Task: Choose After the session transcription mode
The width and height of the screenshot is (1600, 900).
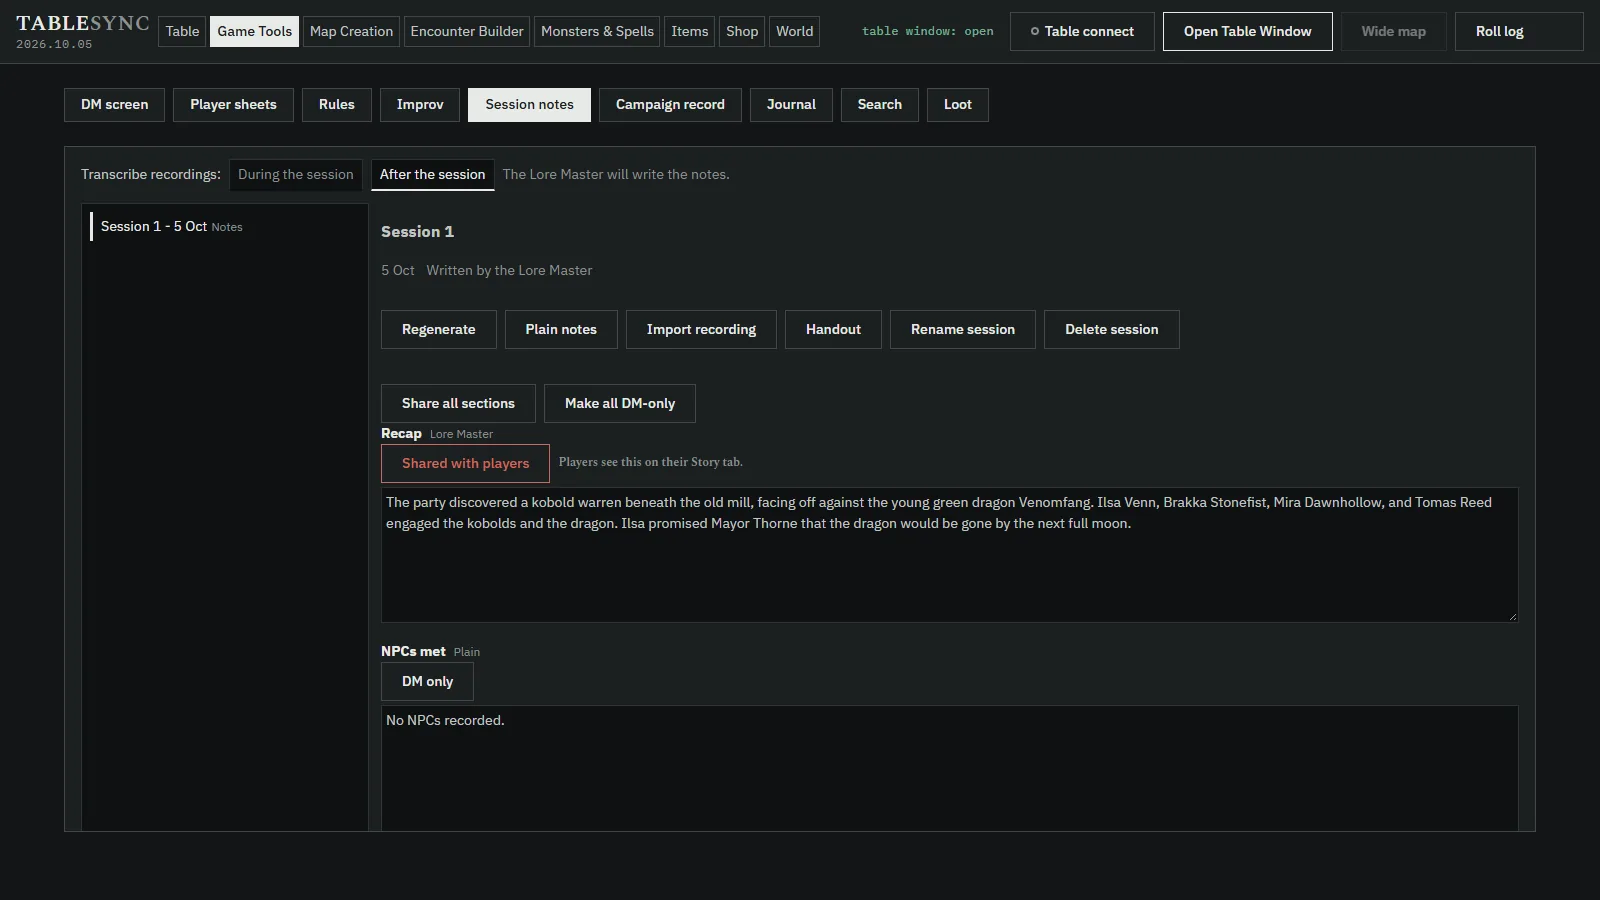Action: [432, 175]
